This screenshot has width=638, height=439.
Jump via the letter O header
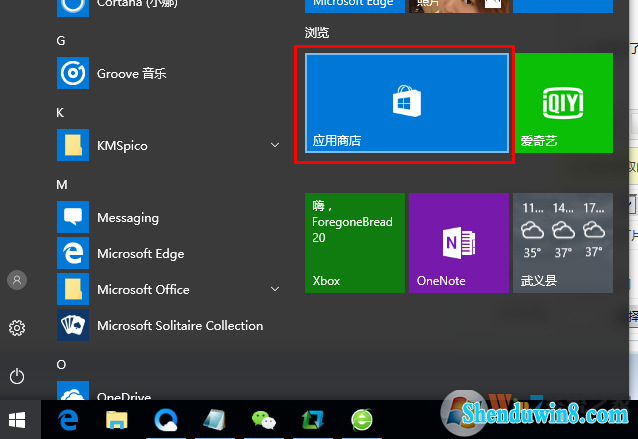tap(61, 365)
